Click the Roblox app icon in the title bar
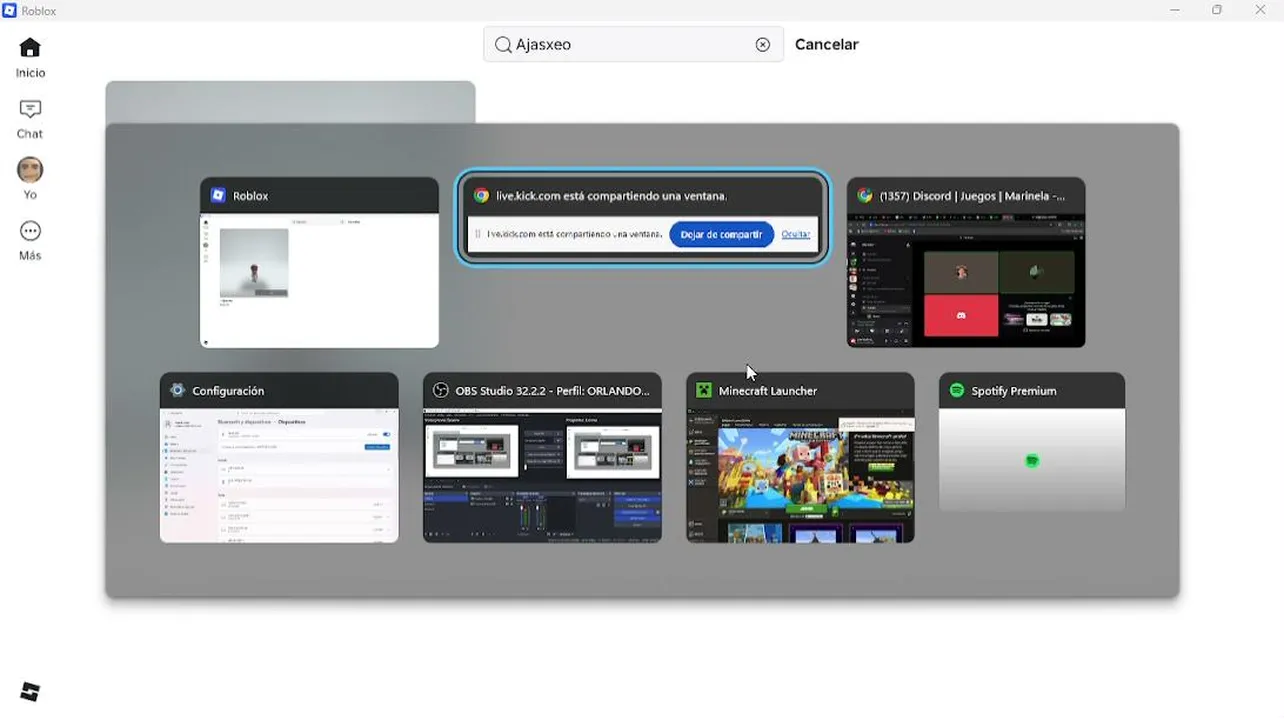This screenshot has height=720, width=1284. click(10, 10)
